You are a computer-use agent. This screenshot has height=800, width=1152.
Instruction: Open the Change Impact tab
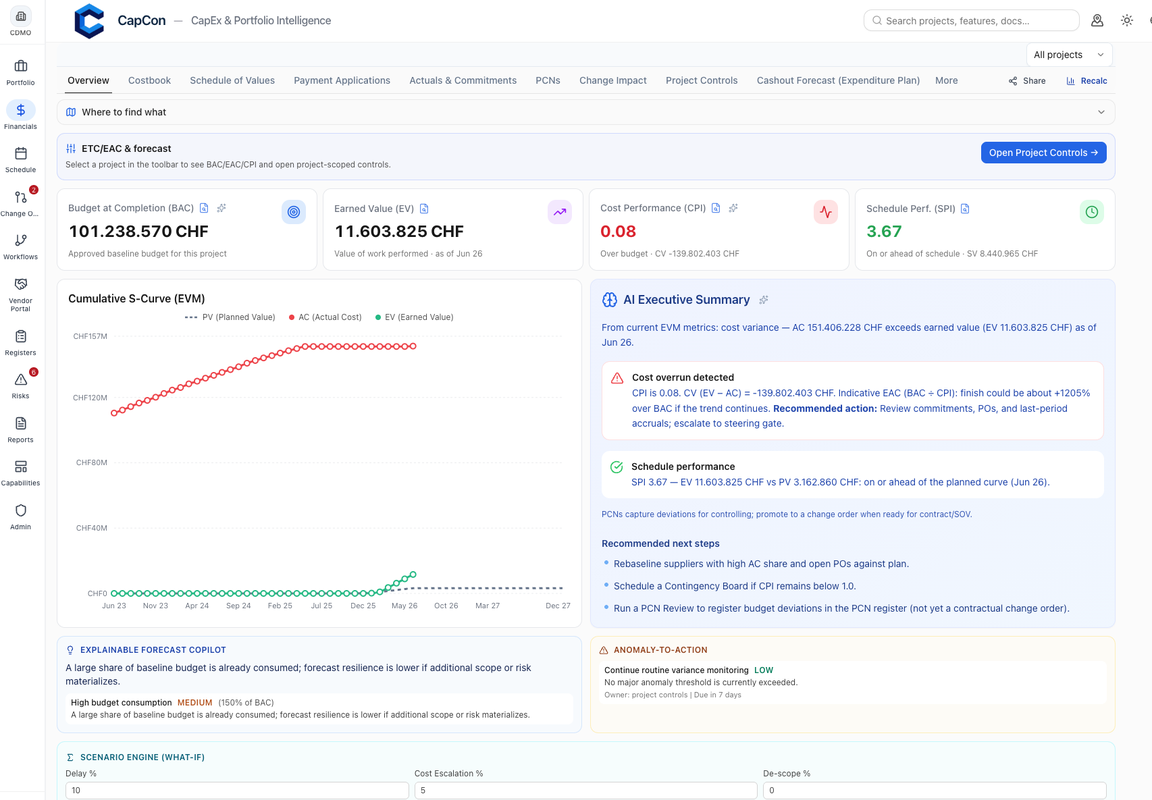tap(613, 81)
